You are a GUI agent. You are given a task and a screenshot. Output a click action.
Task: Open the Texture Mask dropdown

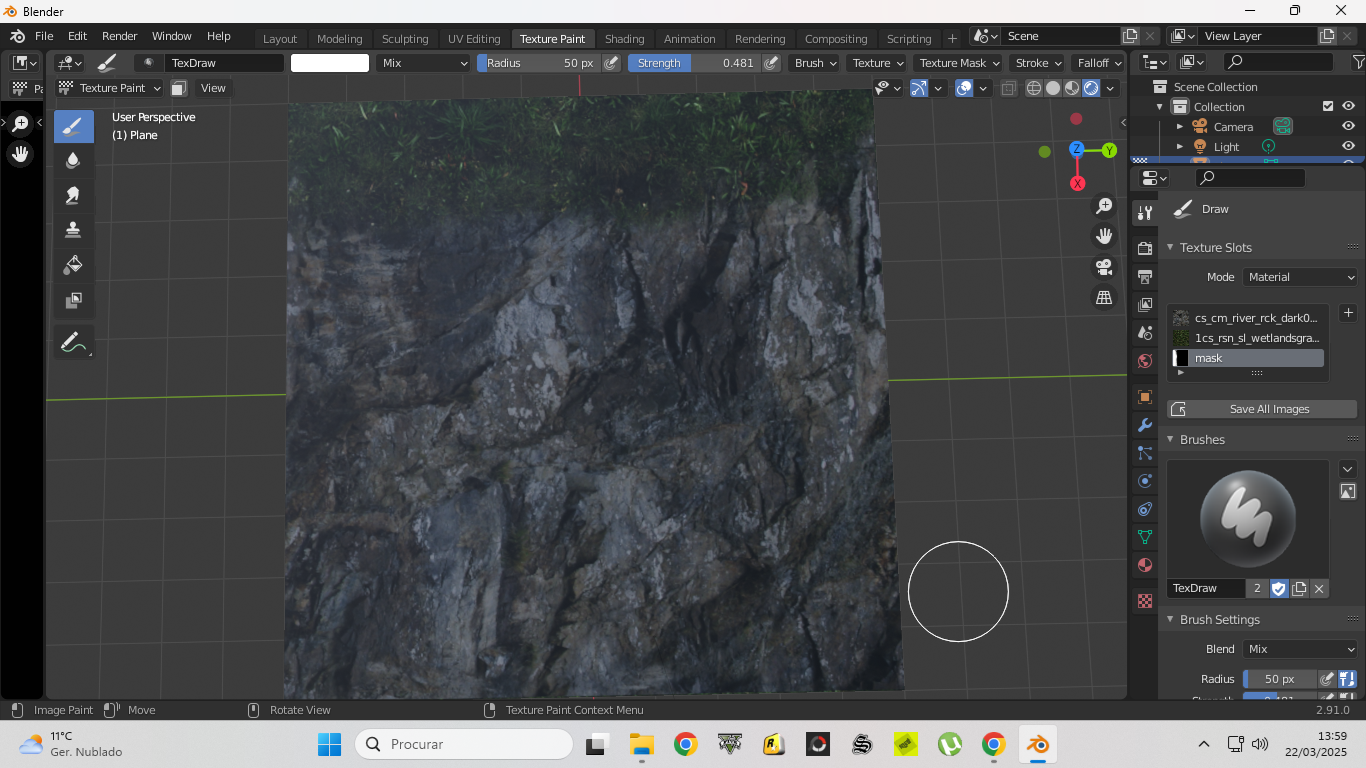(x=960, y=63)
